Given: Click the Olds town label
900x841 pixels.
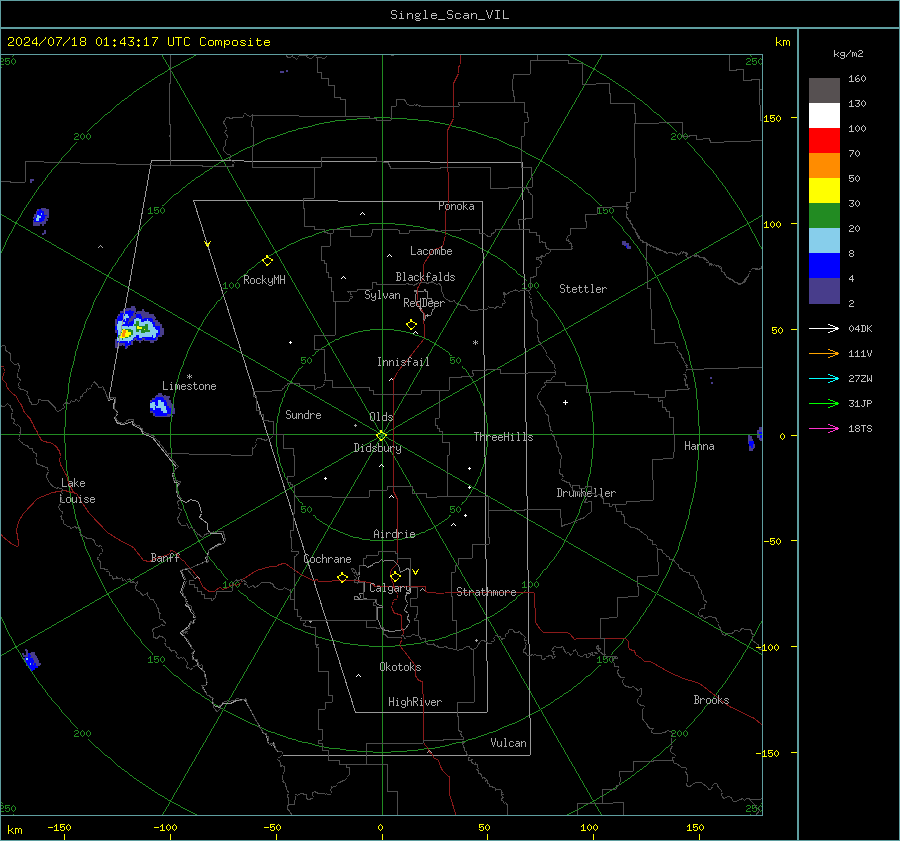Looking at the screenshot, I should [x=381, y=417].
